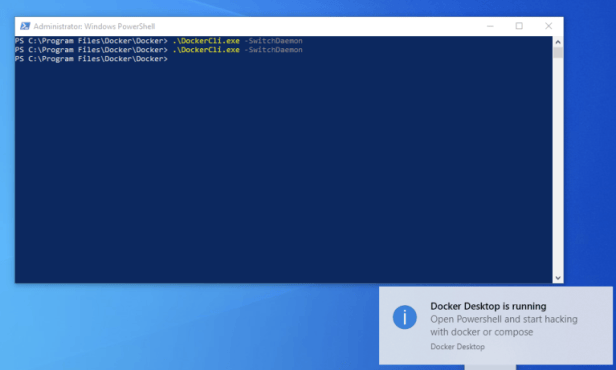The image size is (616, 370).
Task: Click the blue info icon in the Docker notification
Action: click(405, 317)
